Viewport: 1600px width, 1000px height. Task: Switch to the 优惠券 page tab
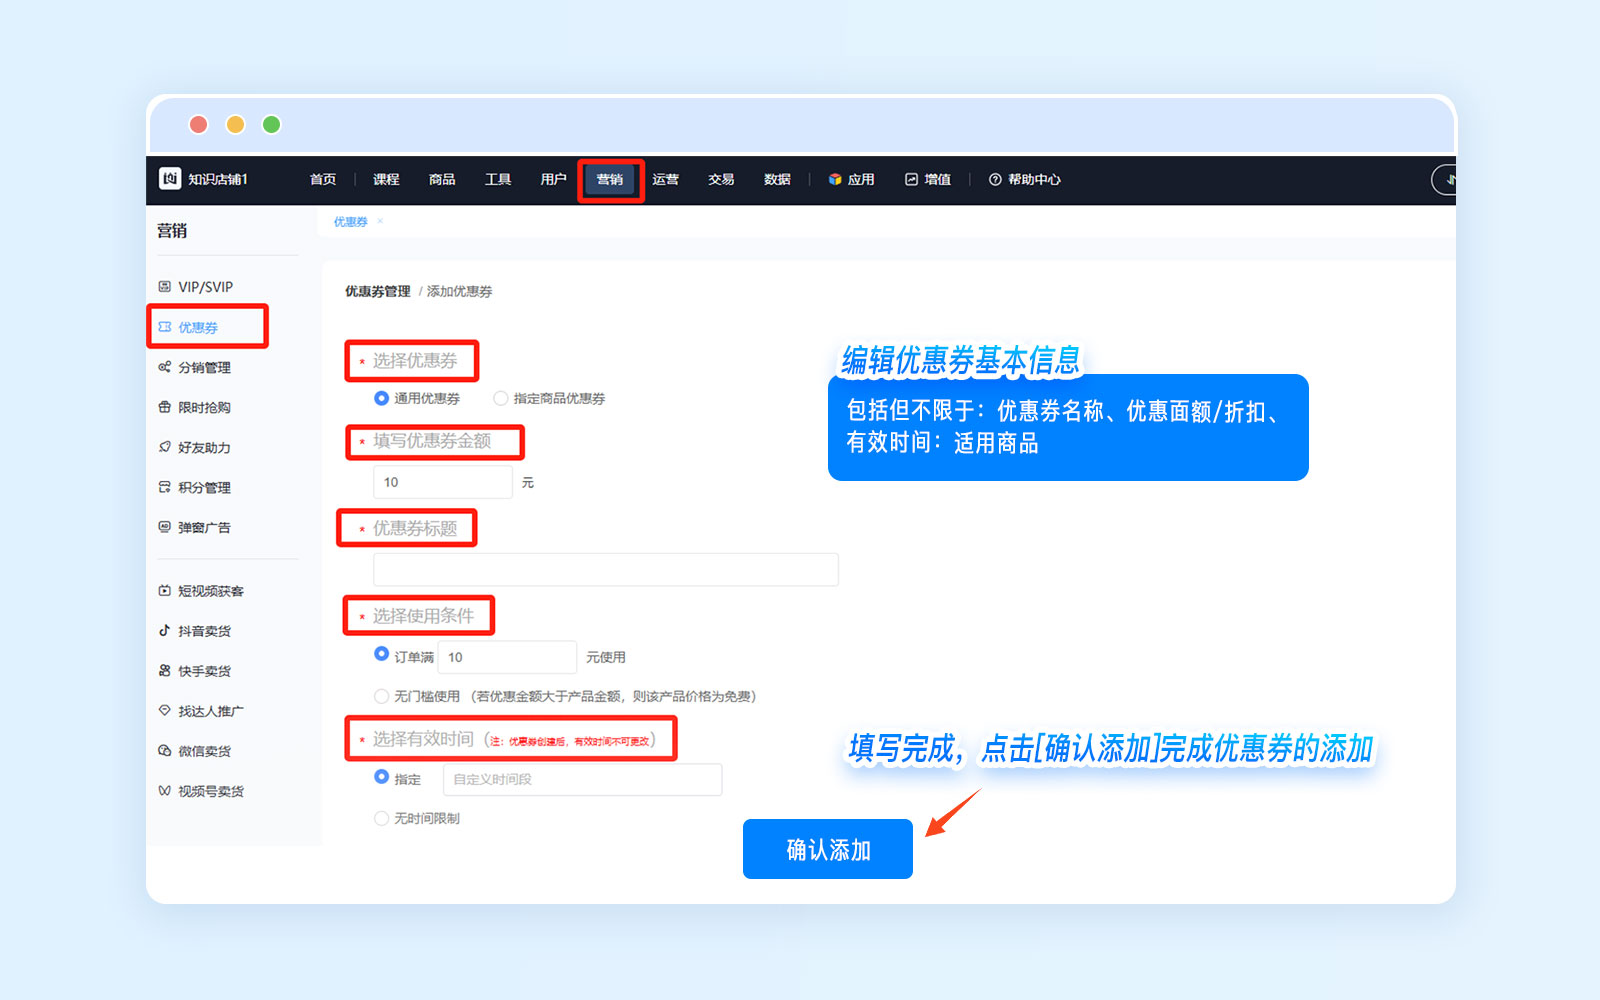[x=350, y=222]
